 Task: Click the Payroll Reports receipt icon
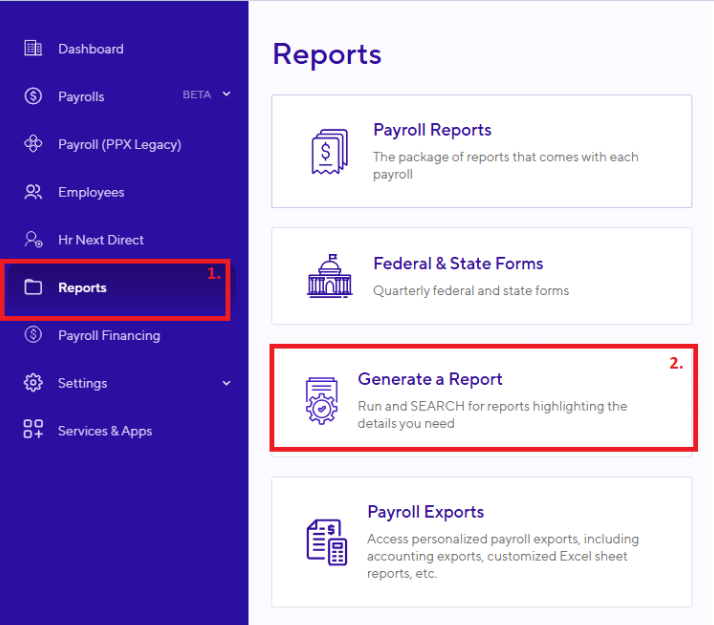330,151
